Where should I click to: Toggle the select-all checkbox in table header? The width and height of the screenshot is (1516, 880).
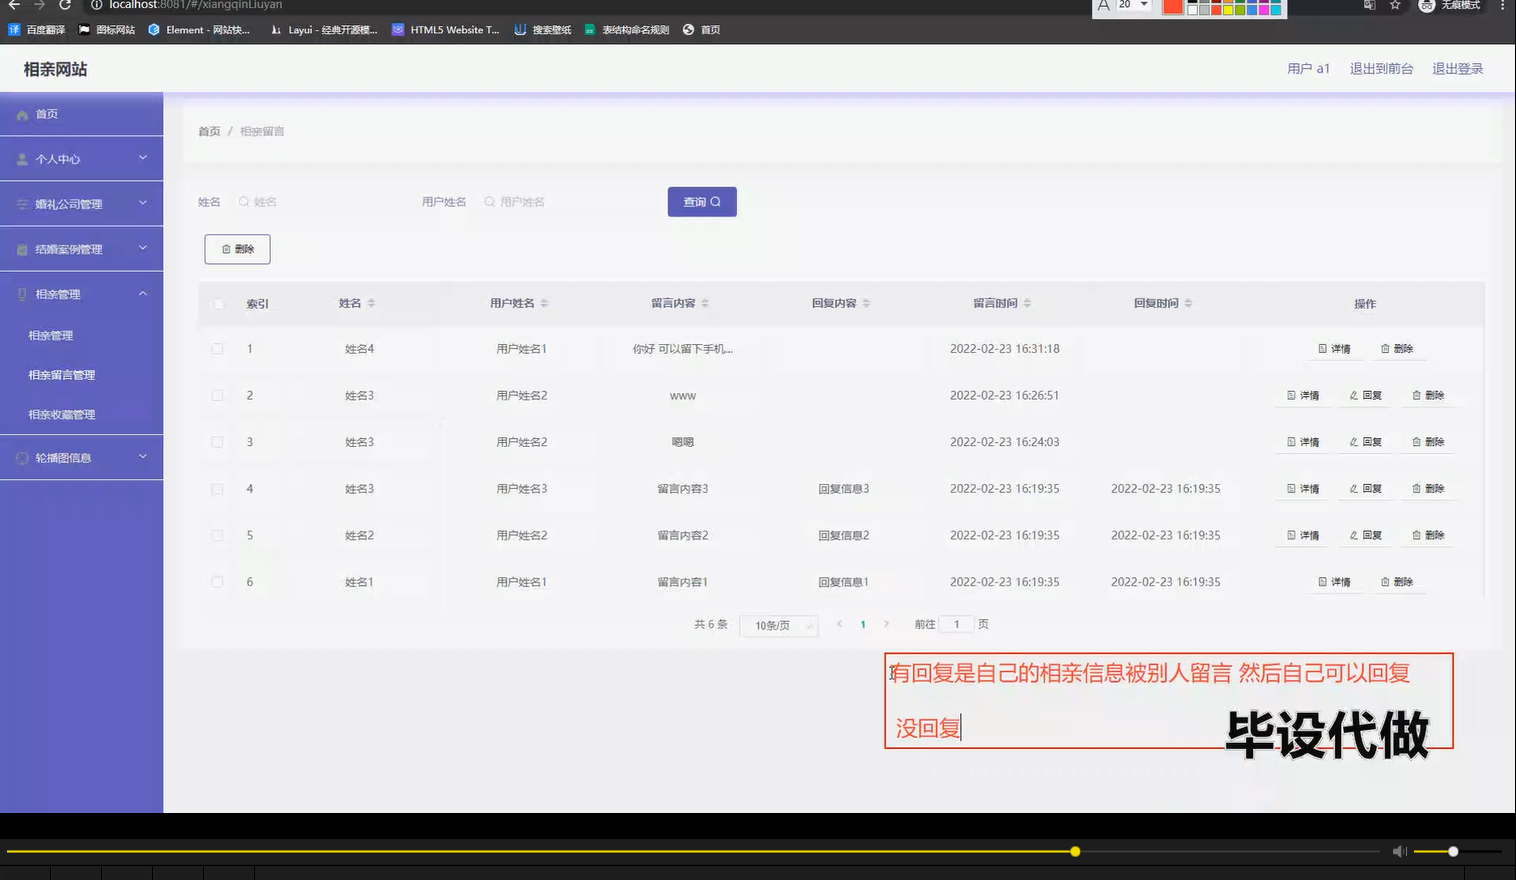point(217,303)
